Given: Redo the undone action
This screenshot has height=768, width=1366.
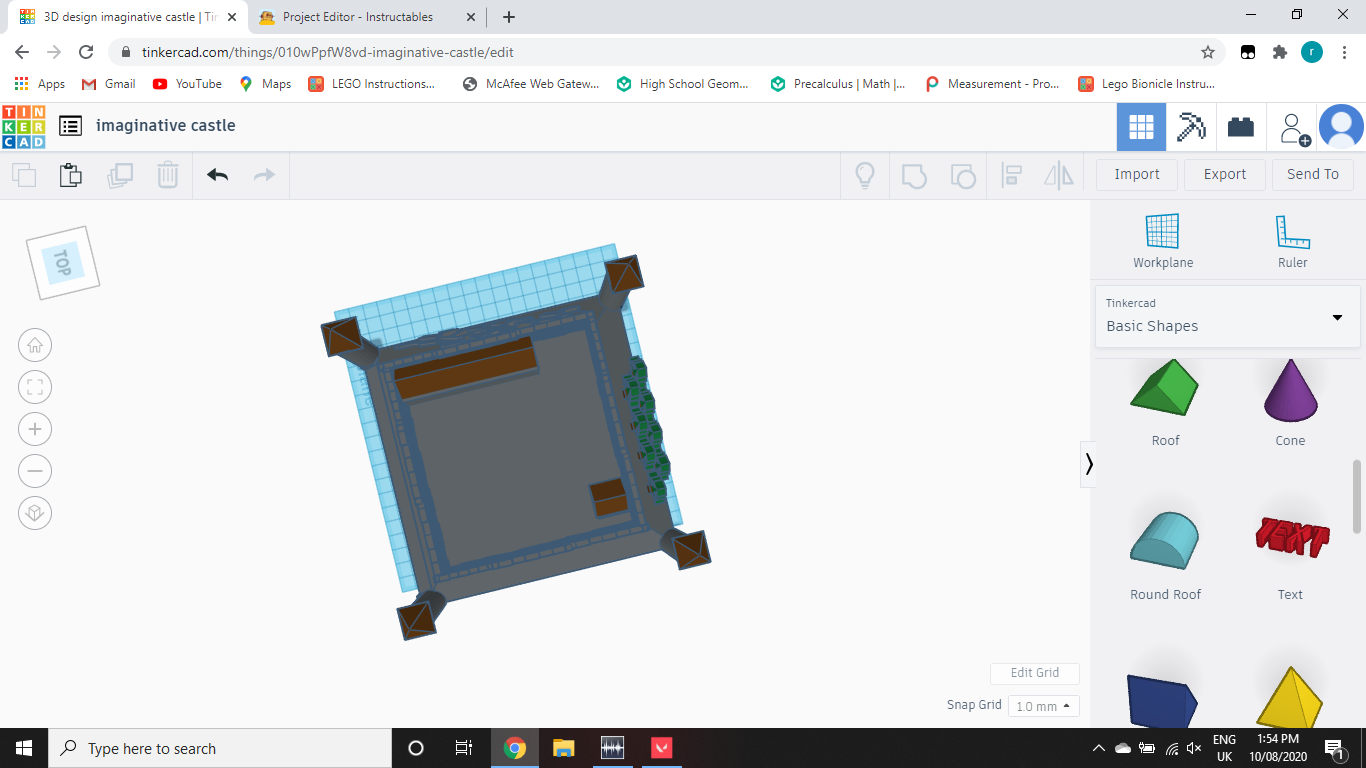Looking at the screenshot, I should coord(264,175).
